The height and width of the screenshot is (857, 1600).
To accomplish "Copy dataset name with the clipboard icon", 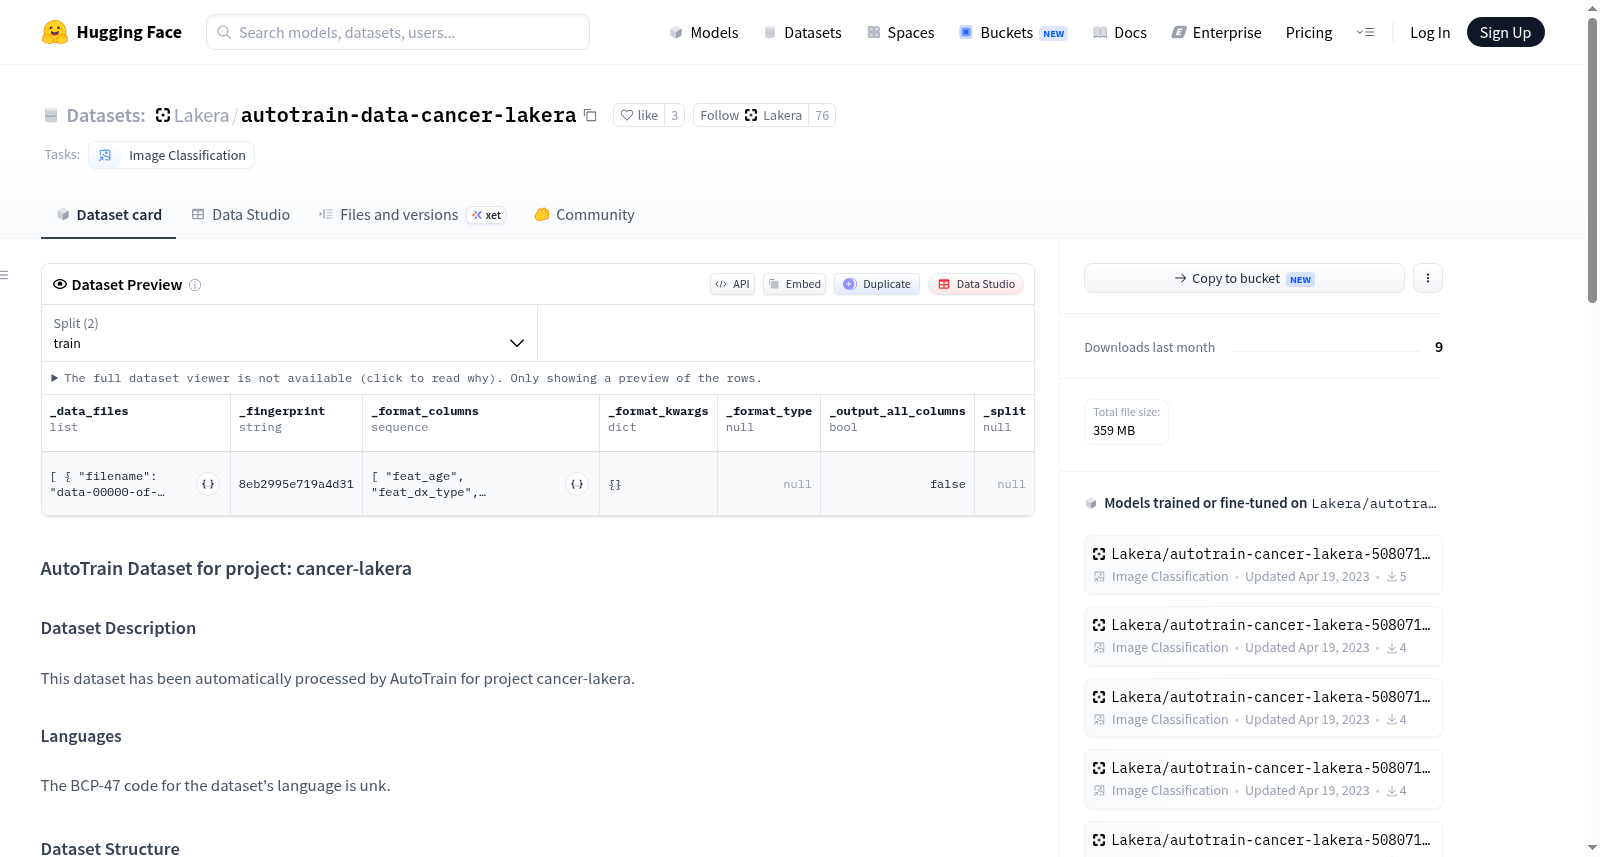I will 590,115.
